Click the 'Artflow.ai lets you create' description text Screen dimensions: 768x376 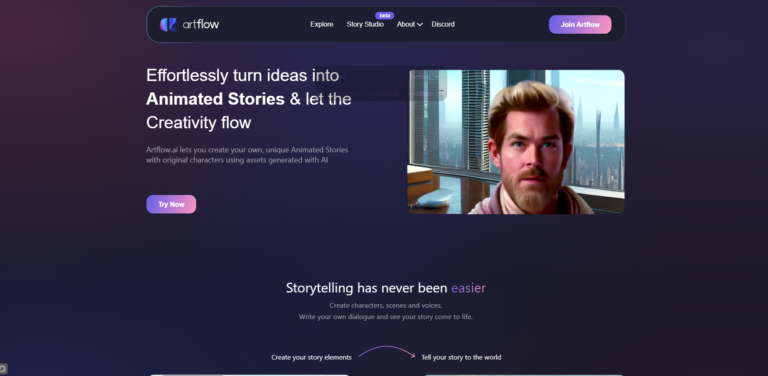click(247, 155)
